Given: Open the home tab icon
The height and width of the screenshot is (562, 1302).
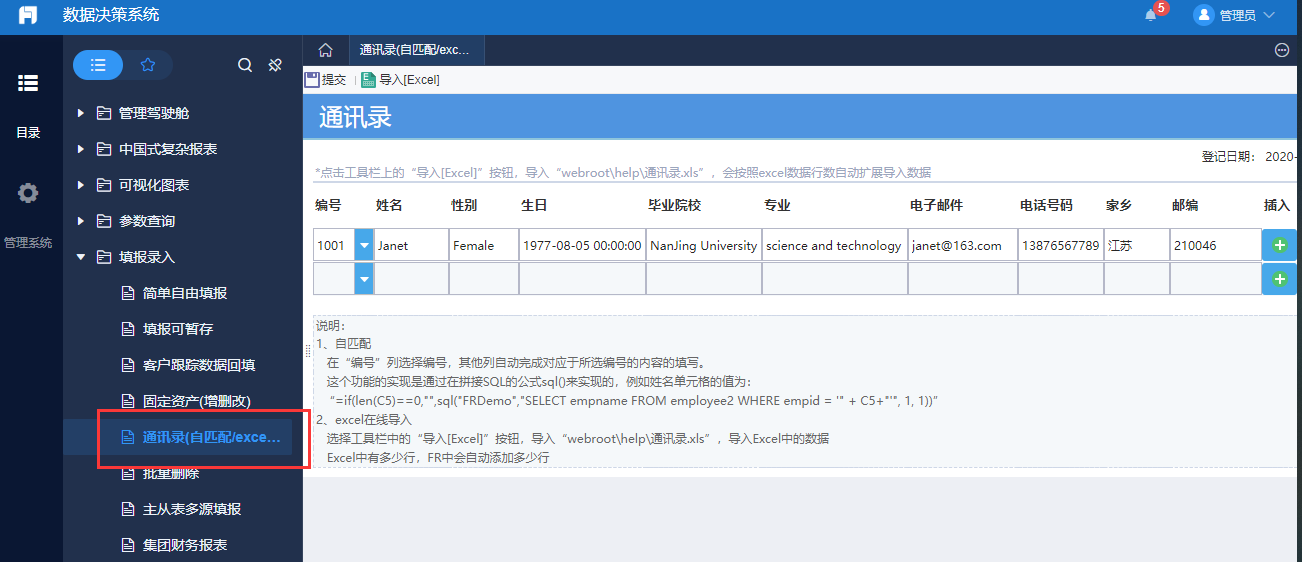Looking at the screenshot, I should point(325,50).
